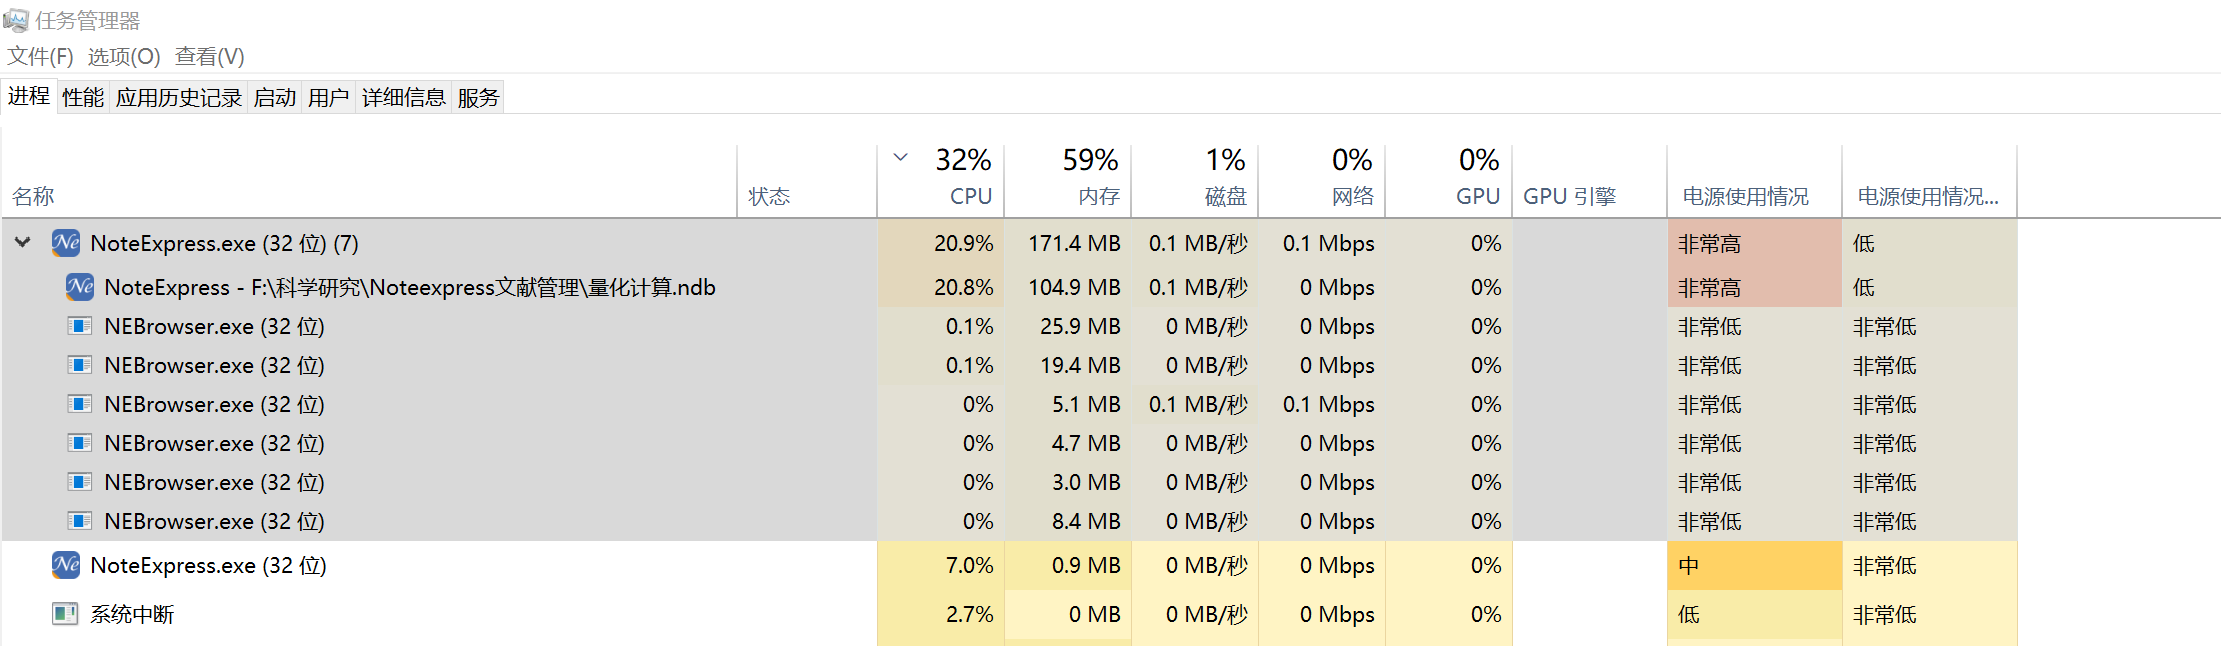This screenshot has height=646, width=2221.
Task: Click the first NEBrowser.exe process icon
Action: (80, 326)
